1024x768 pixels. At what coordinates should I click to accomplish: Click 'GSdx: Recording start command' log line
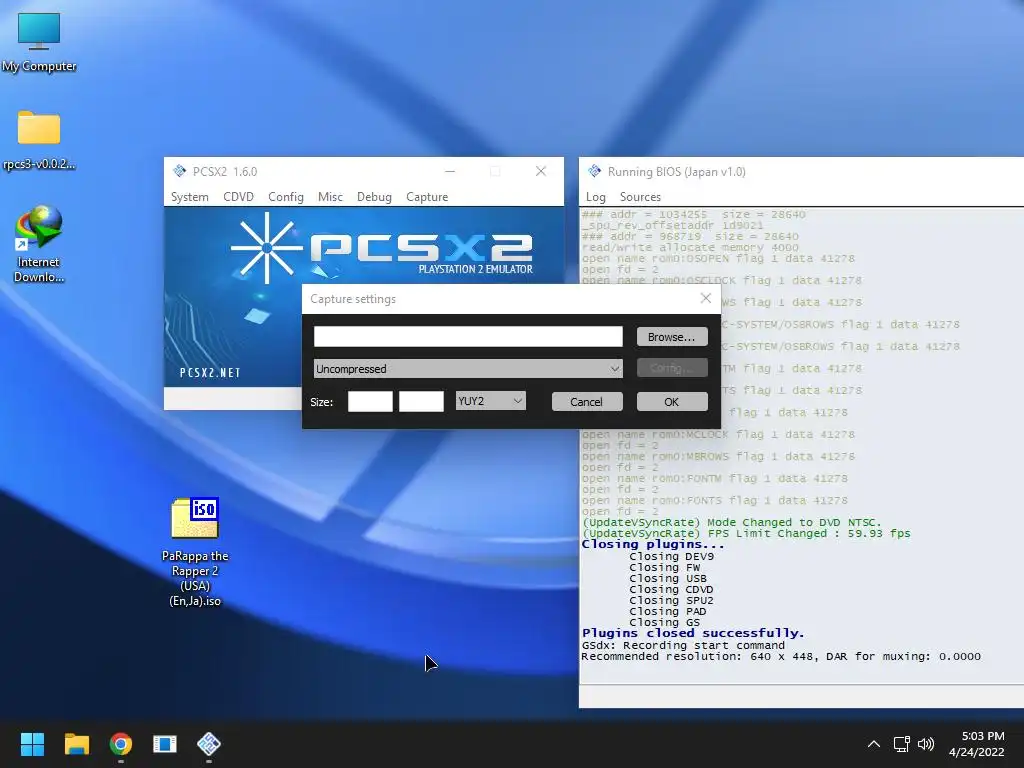(683, 645)
